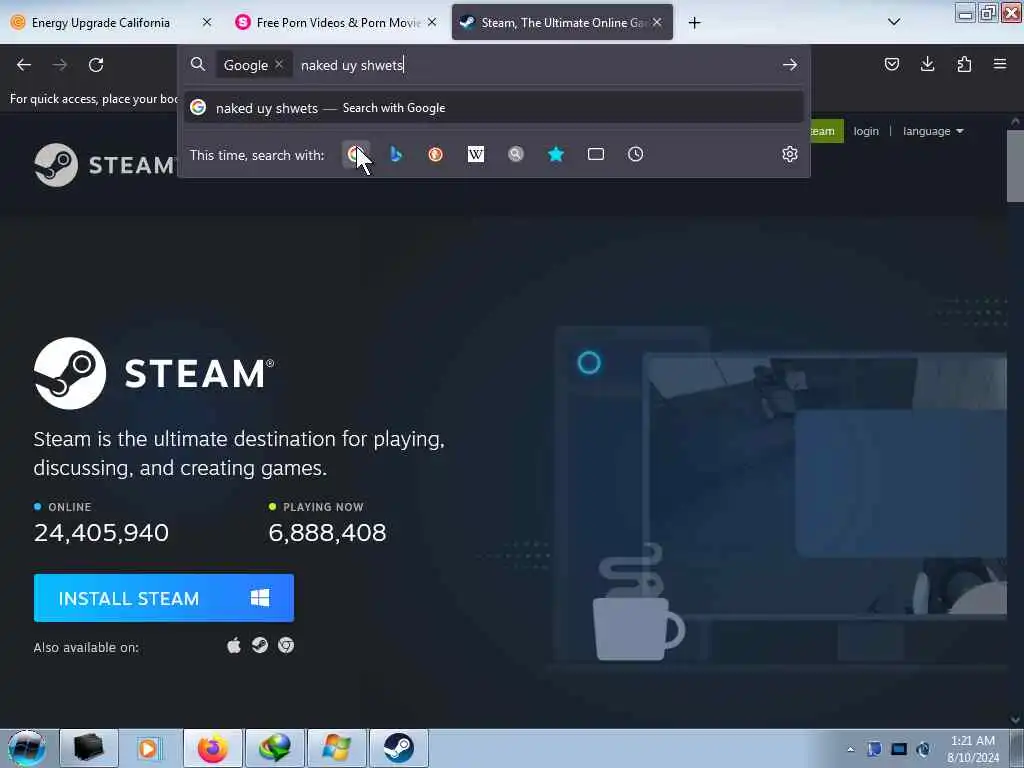Click the search magnifier icon in address bar
This screenshot has height=768, width=1024.
coord(198,64)
